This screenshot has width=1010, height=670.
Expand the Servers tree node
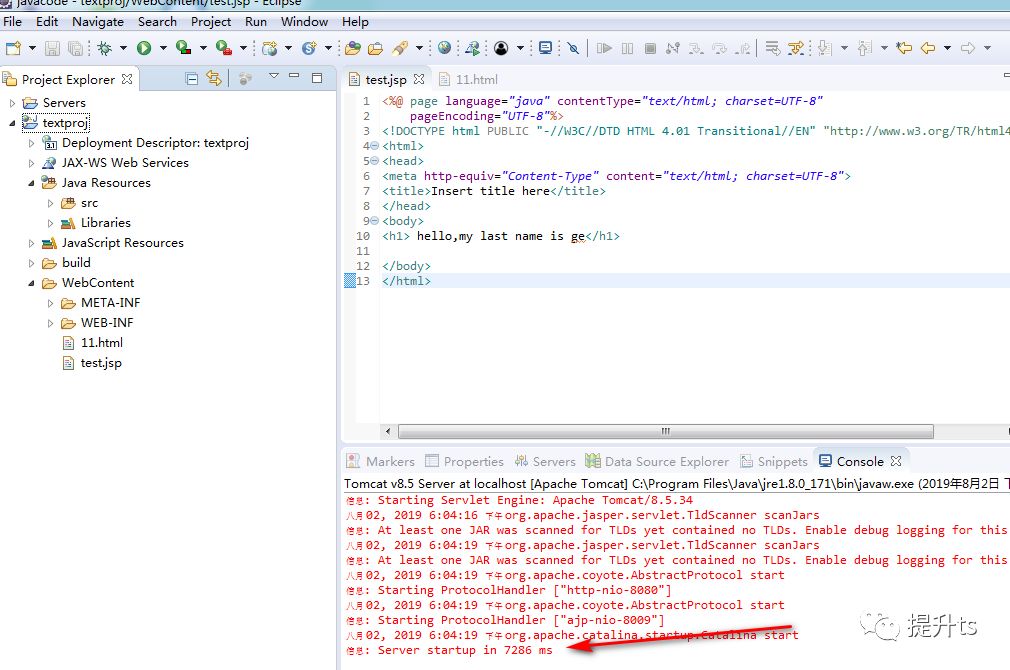click(12, 103)
